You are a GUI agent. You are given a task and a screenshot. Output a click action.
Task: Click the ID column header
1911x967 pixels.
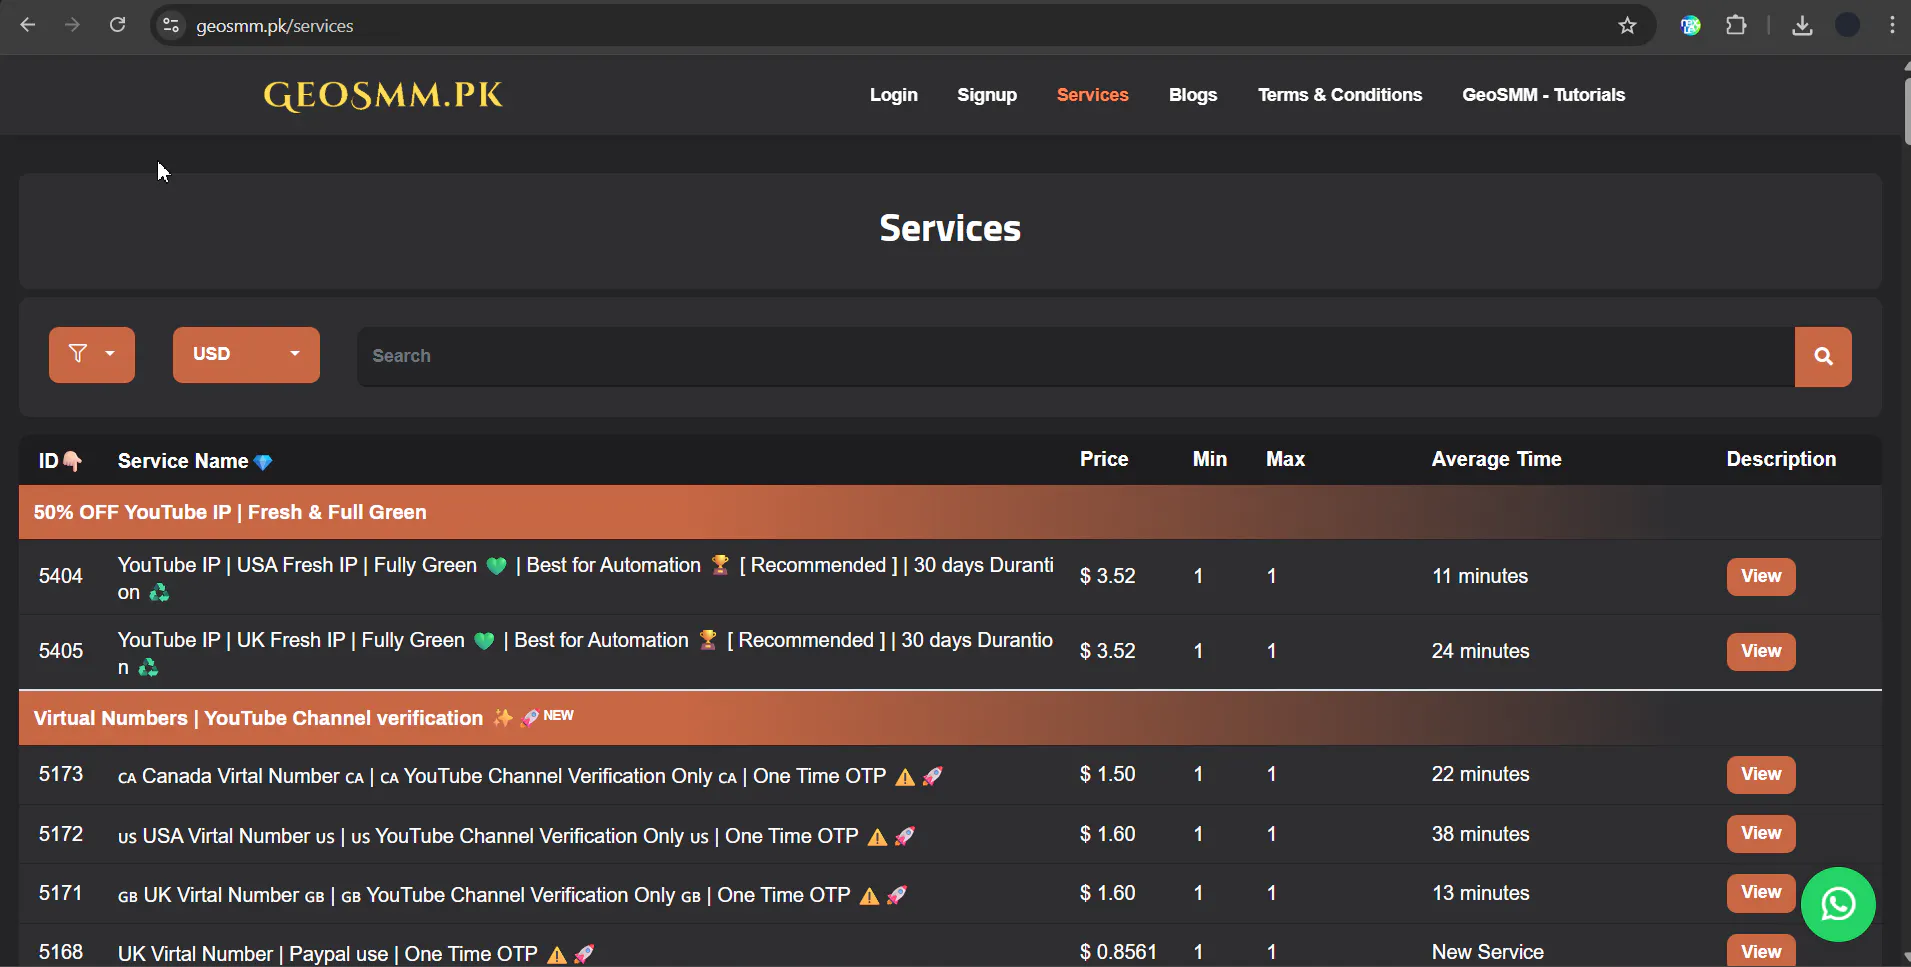[x=60, y=461]
